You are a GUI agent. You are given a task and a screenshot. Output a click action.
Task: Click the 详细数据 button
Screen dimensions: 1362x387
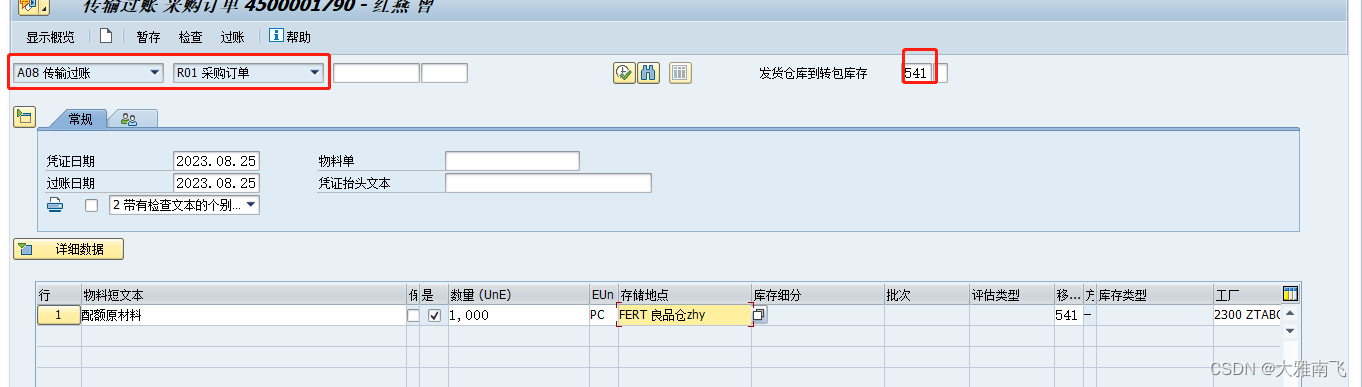click(68, 249)
